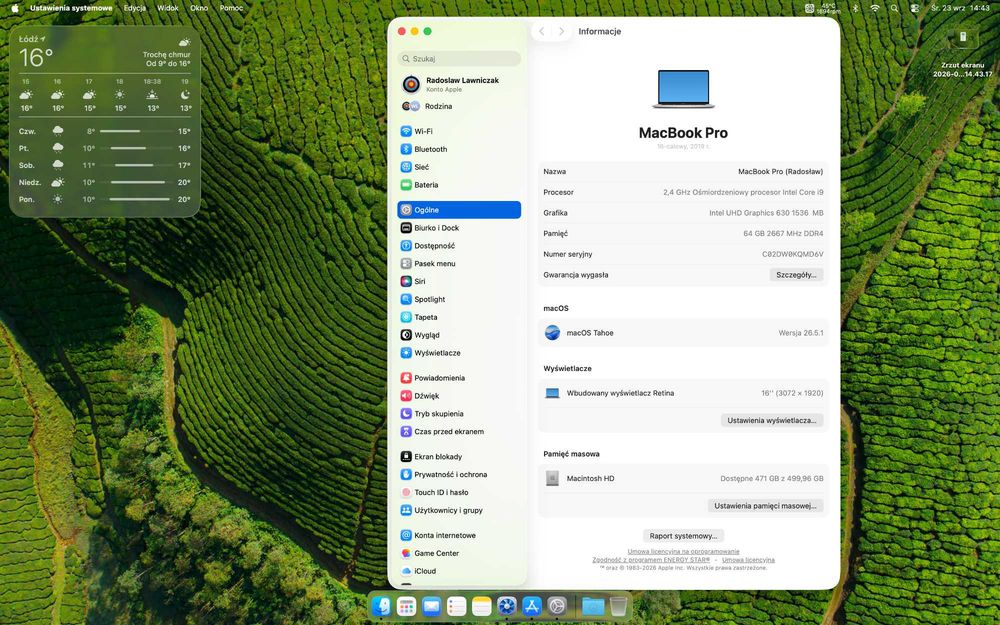
Task: Open the Apple menu
Action: tap(15, 8)
